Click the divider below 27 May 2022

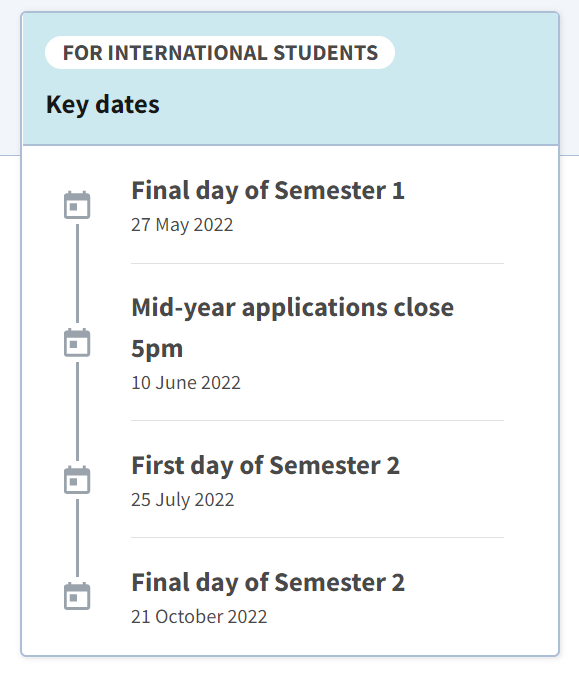pyautogui.click(x=317, y=263)
